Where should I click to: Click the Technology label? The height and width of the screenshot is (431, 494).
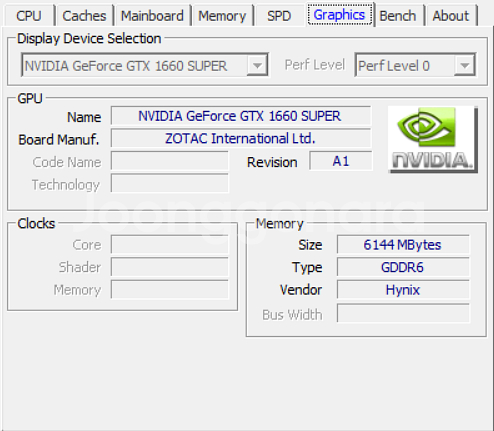pyautogui.click(x=66, y=185)
